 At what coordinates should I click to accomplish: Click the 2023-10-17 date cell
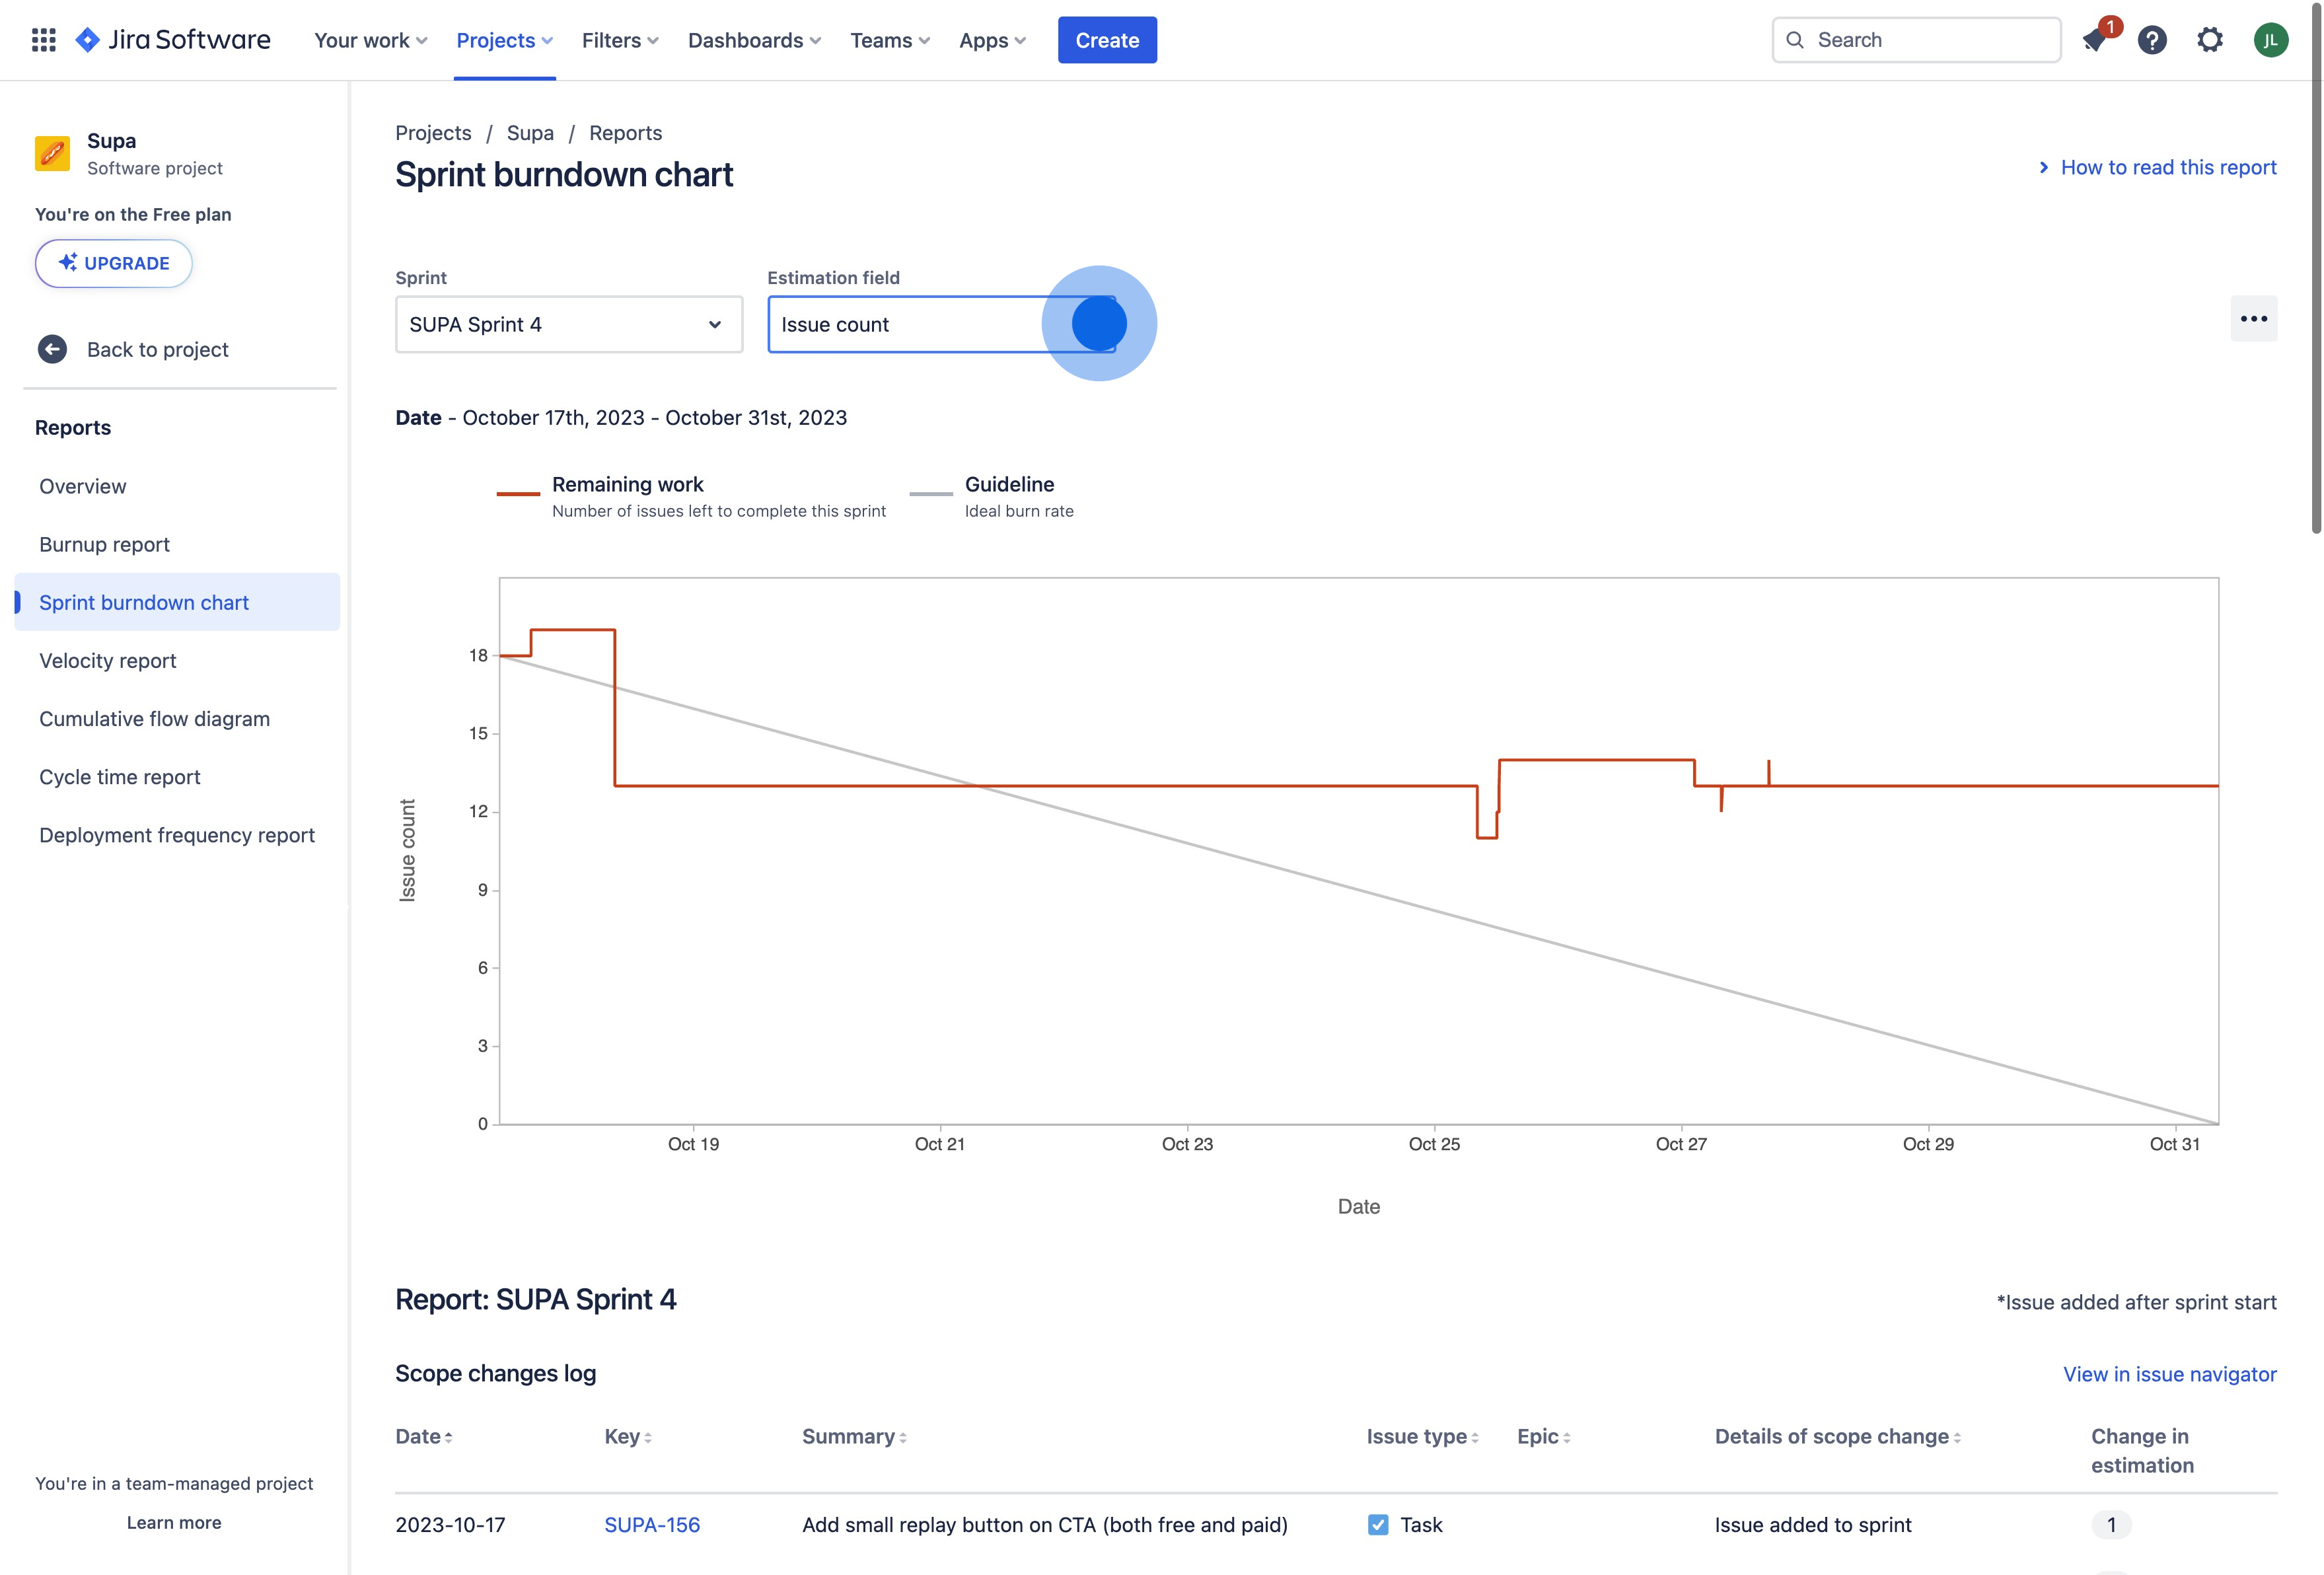450,1524
